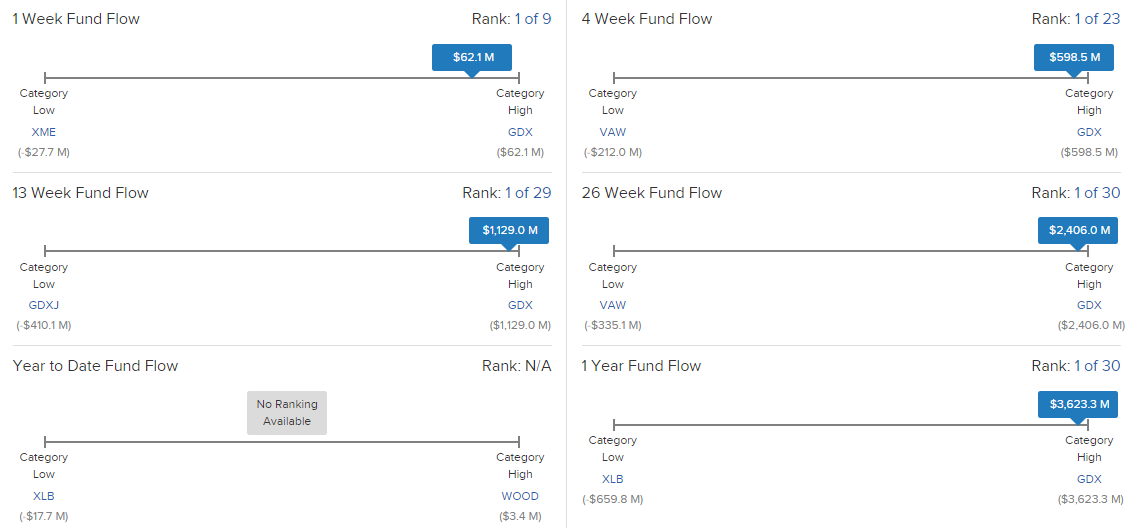Open VAW link under 26 Week Fund Flow

pos(613,306)
